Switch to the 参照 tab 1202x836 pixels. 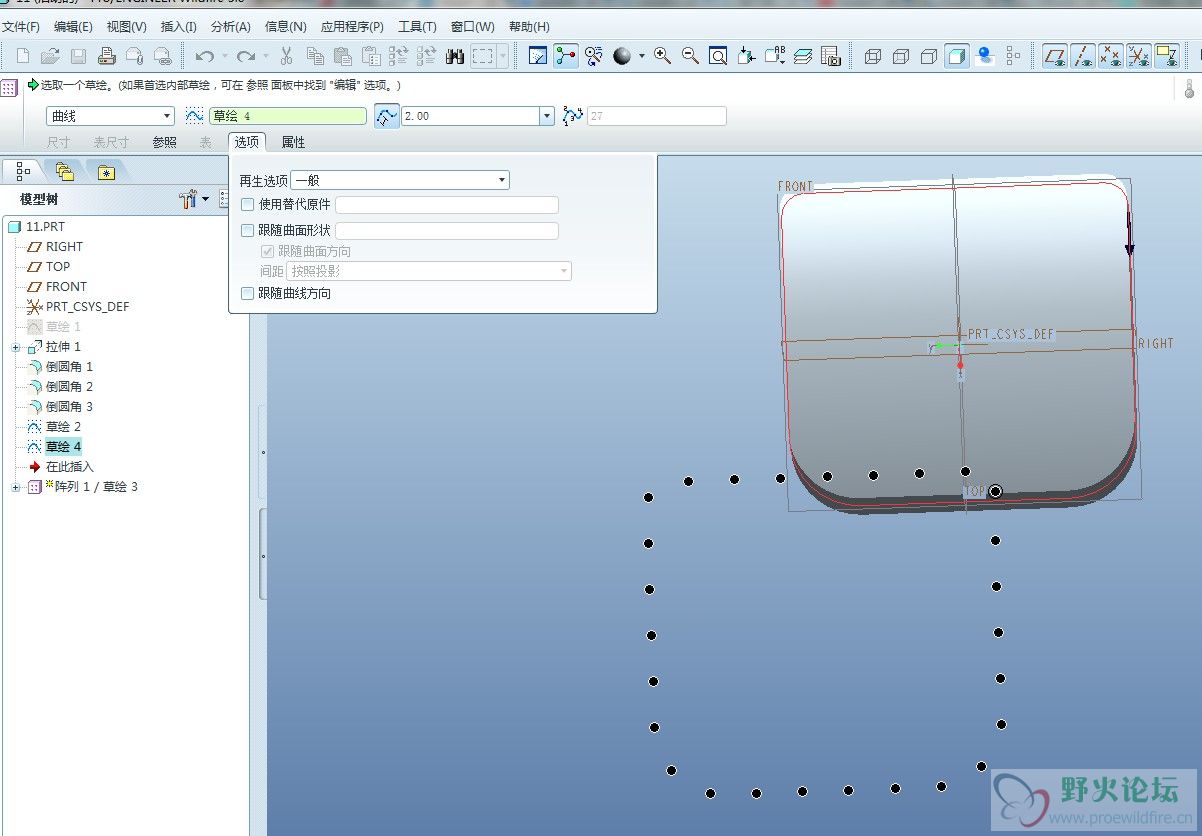click(x=164, y=143)
